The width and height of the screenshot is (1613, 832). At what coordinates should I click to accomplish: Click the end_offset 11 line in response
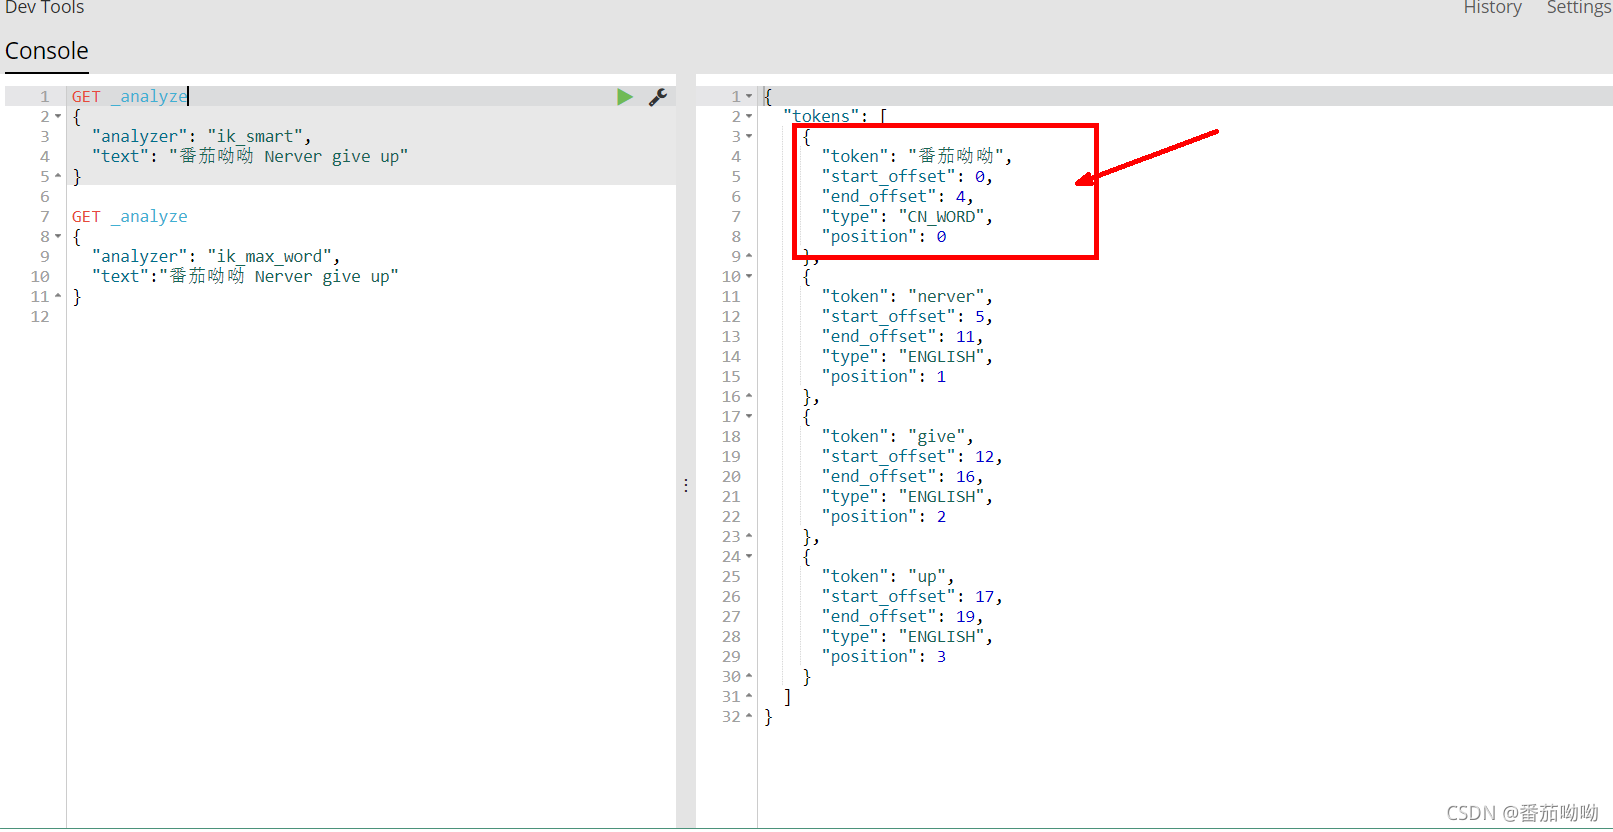902,337
